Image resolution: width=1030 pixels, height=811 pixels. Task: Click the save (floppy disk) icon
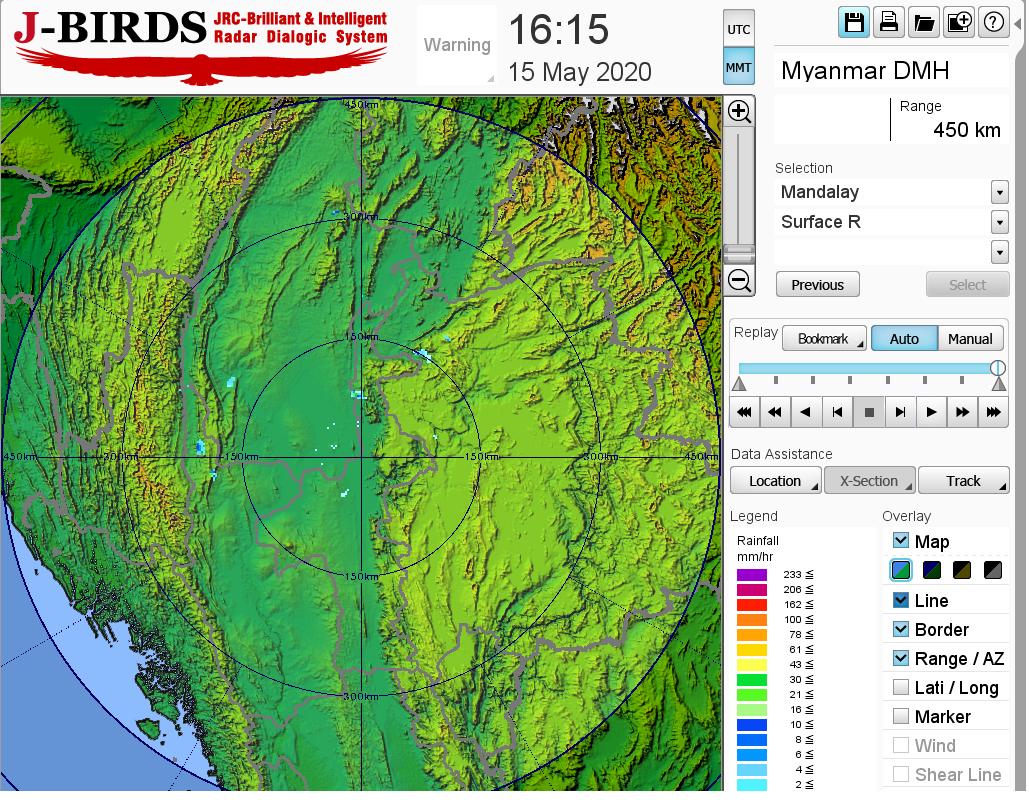click(x=854, y=23)
